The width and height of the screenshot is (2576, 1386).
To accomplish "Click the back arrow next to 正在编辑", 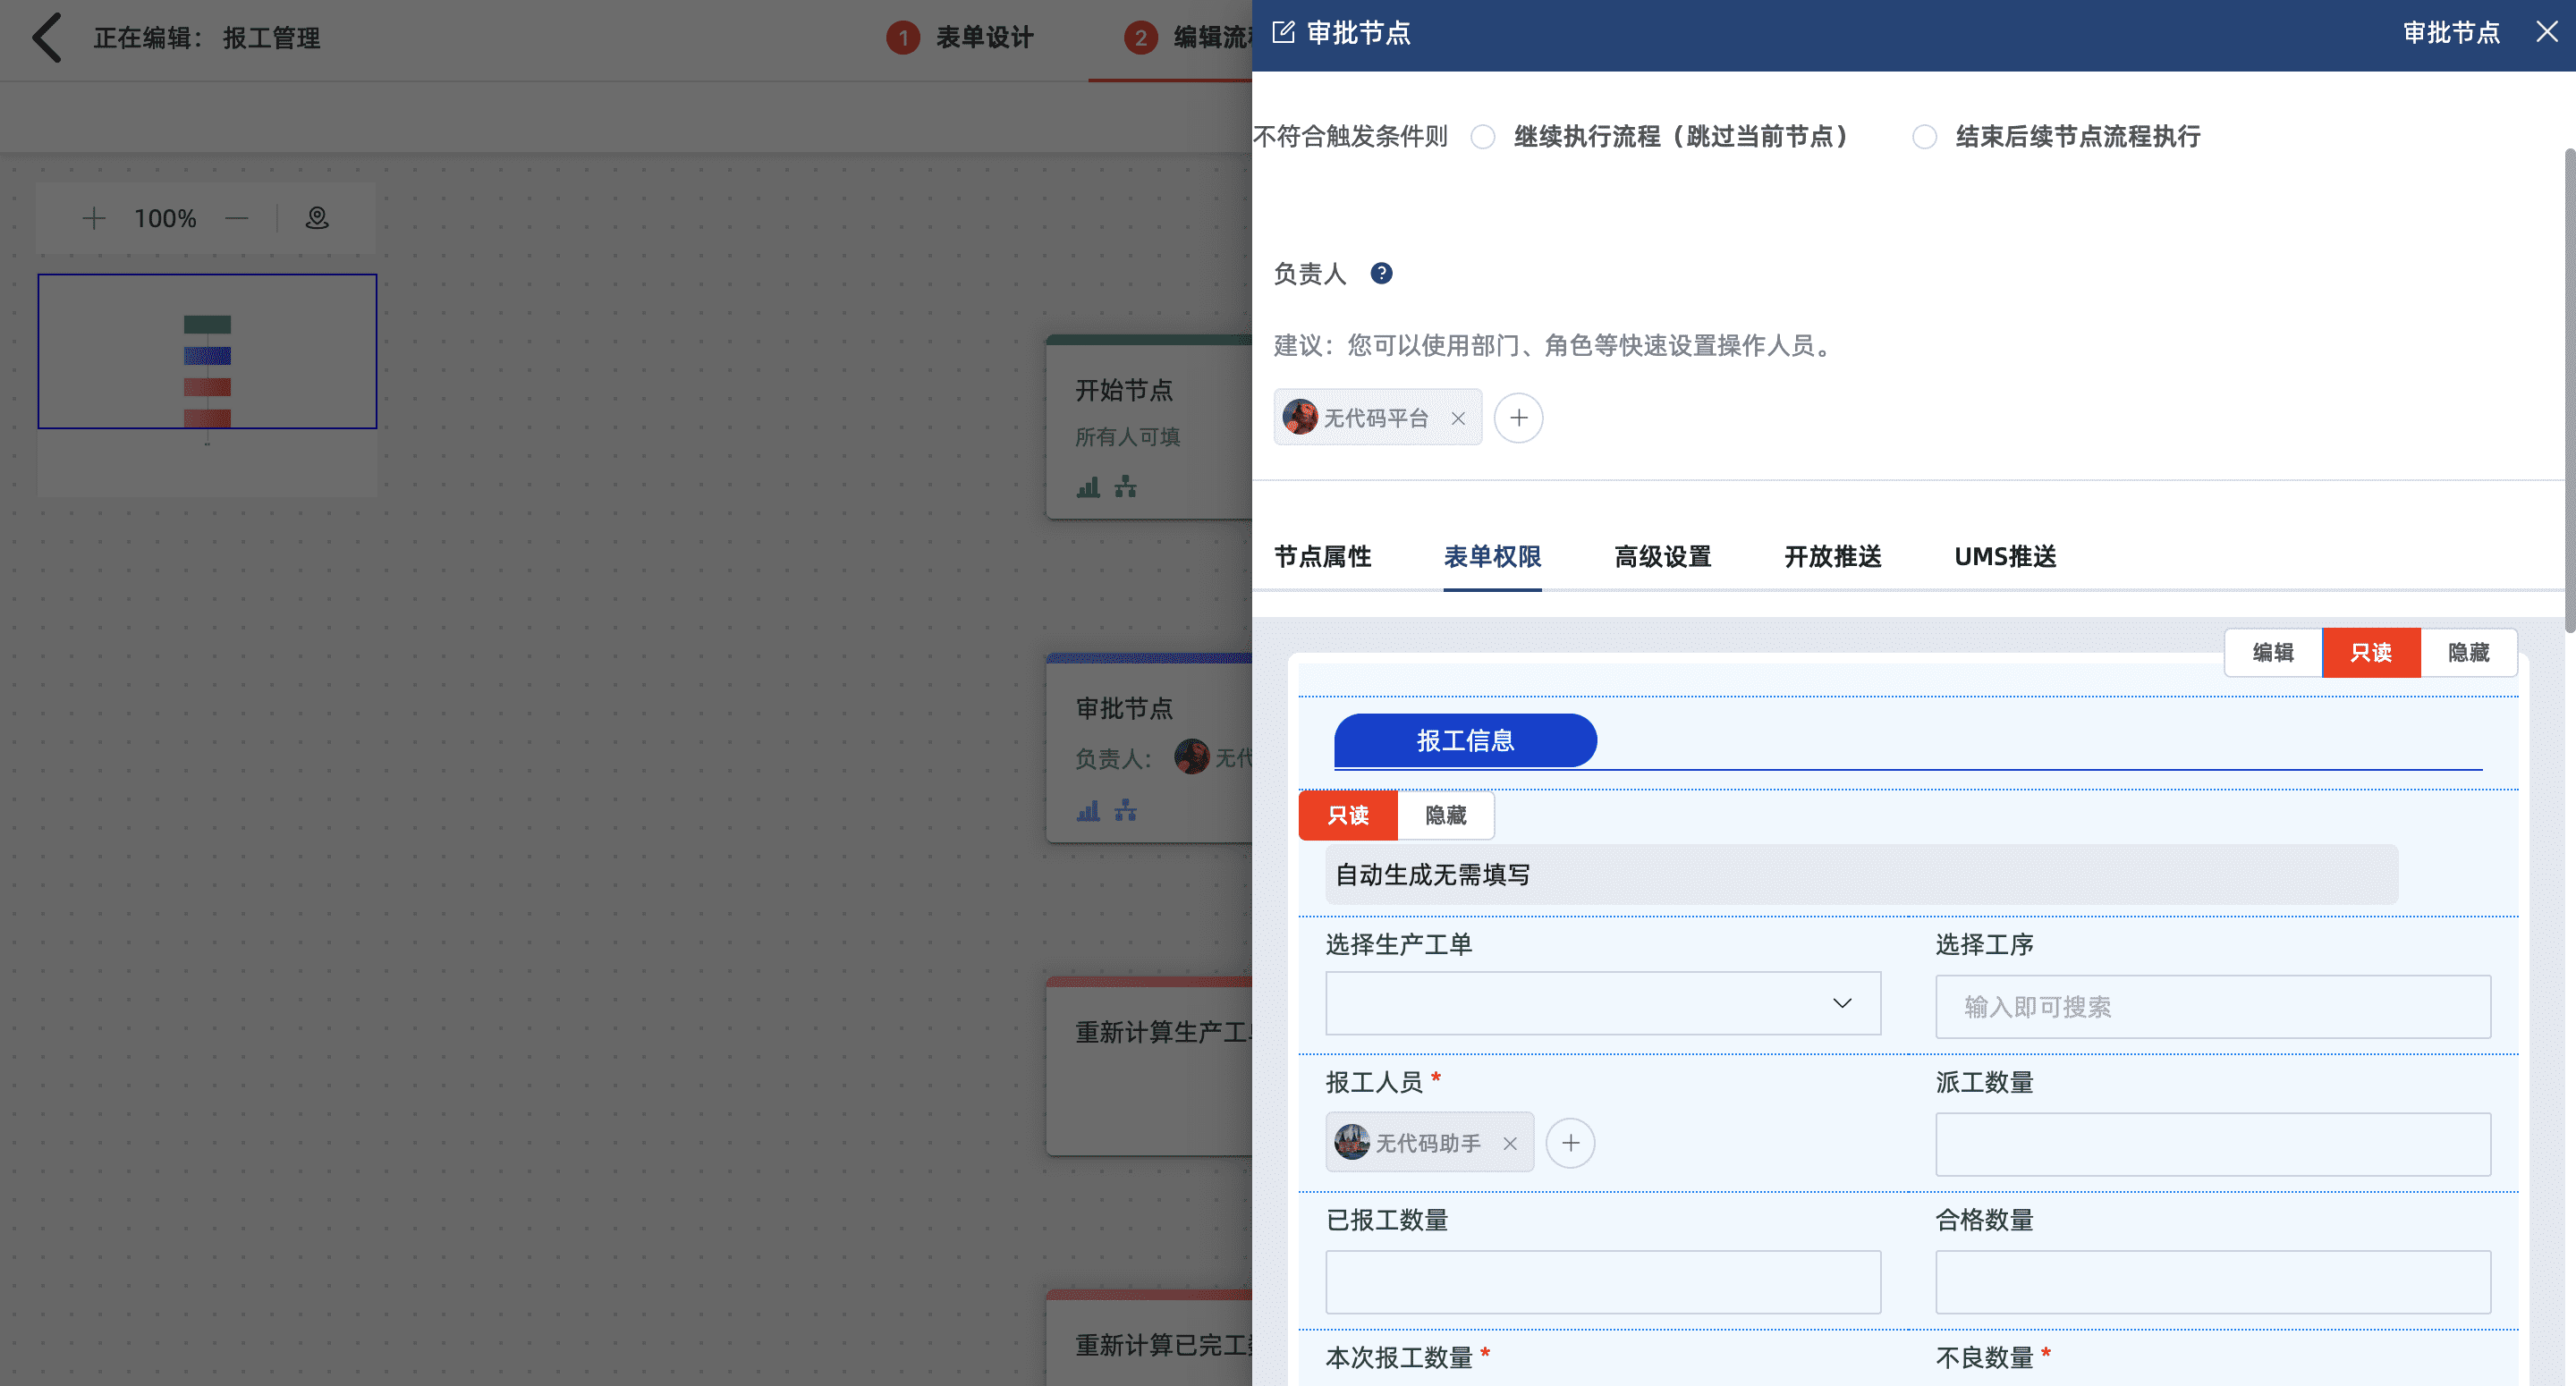I will pyautogui.click(x=46, y=38).
